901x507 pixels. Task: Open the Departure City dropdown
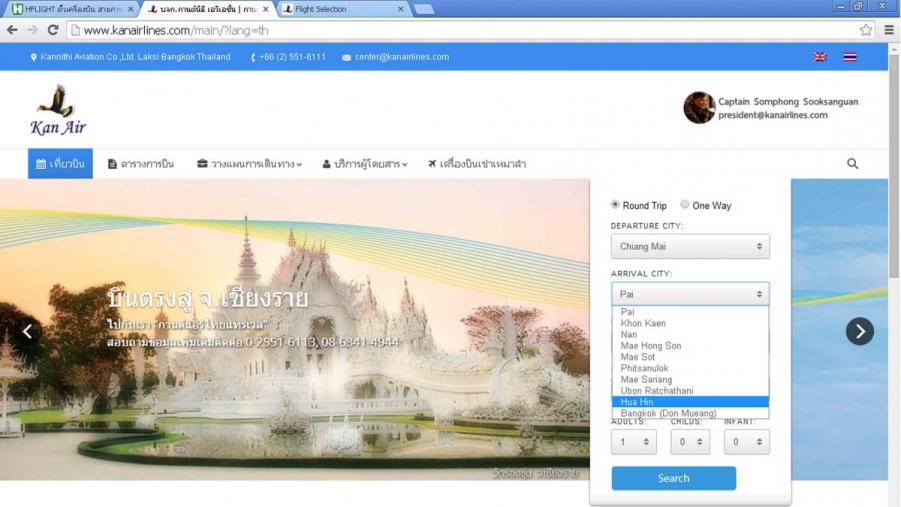[x=690, y=246]
